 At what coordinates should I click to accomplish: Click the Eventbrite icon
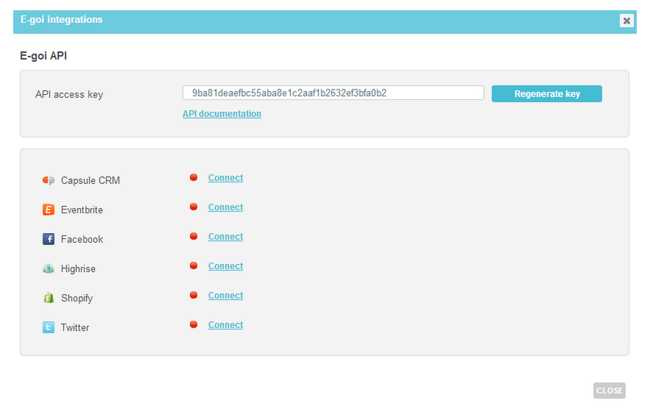click(49, 210)
